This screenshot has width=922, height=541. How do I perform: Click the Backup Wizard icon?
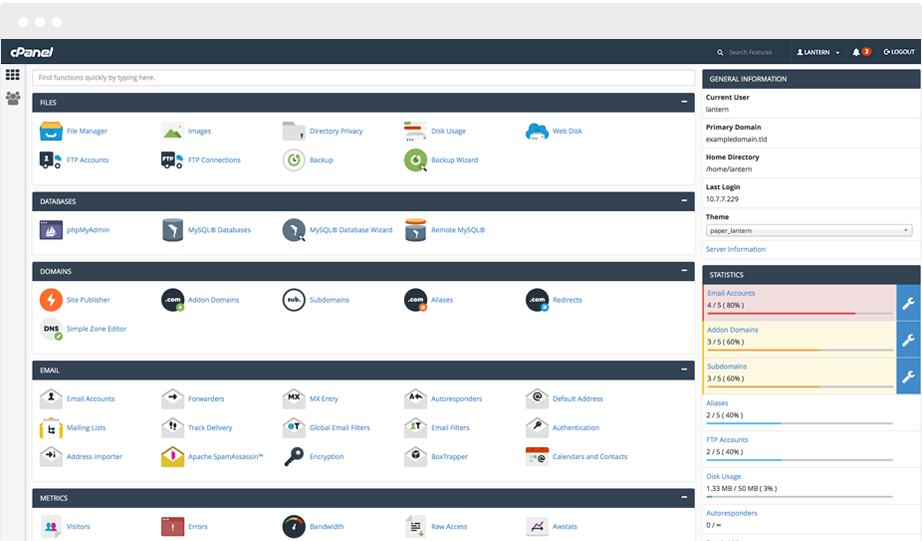click(x=416, y=160)
